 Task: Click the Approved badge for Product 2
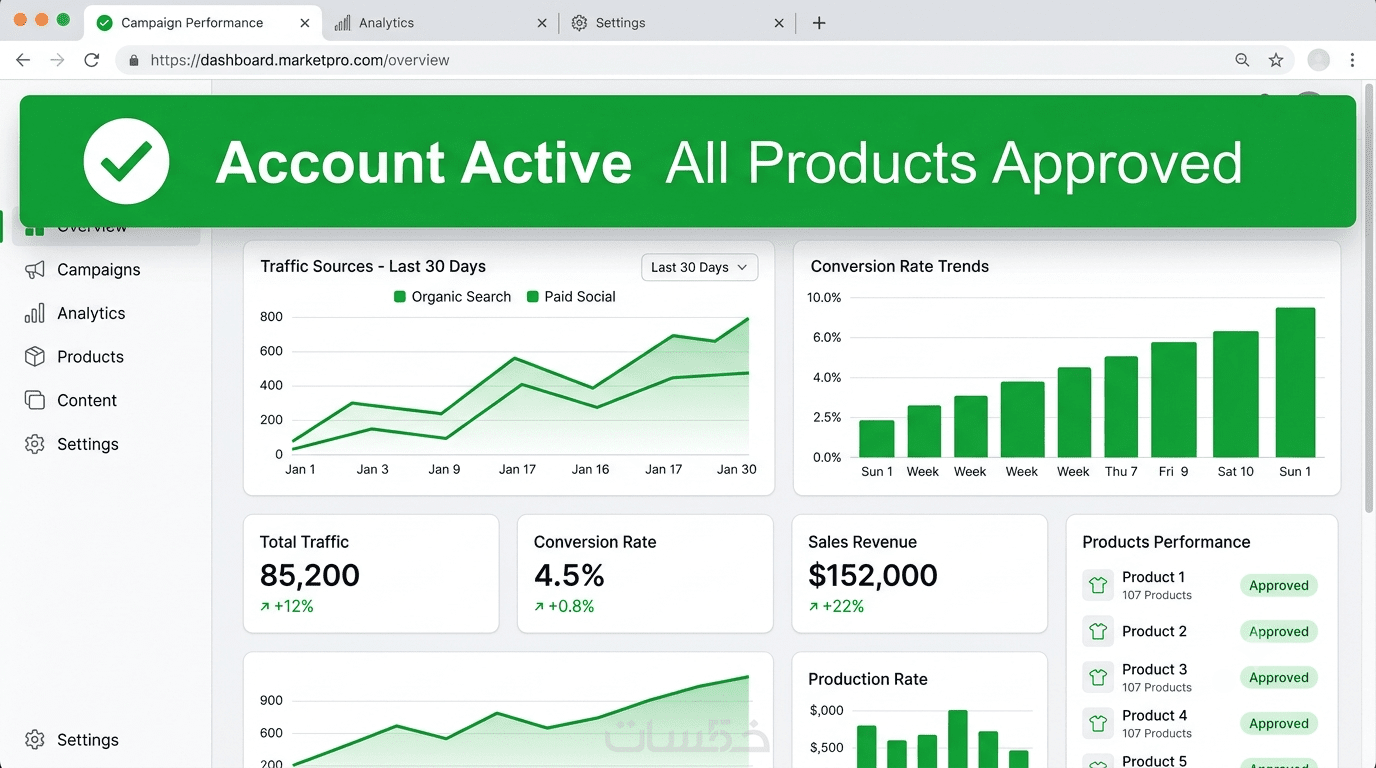point(1279,632)
